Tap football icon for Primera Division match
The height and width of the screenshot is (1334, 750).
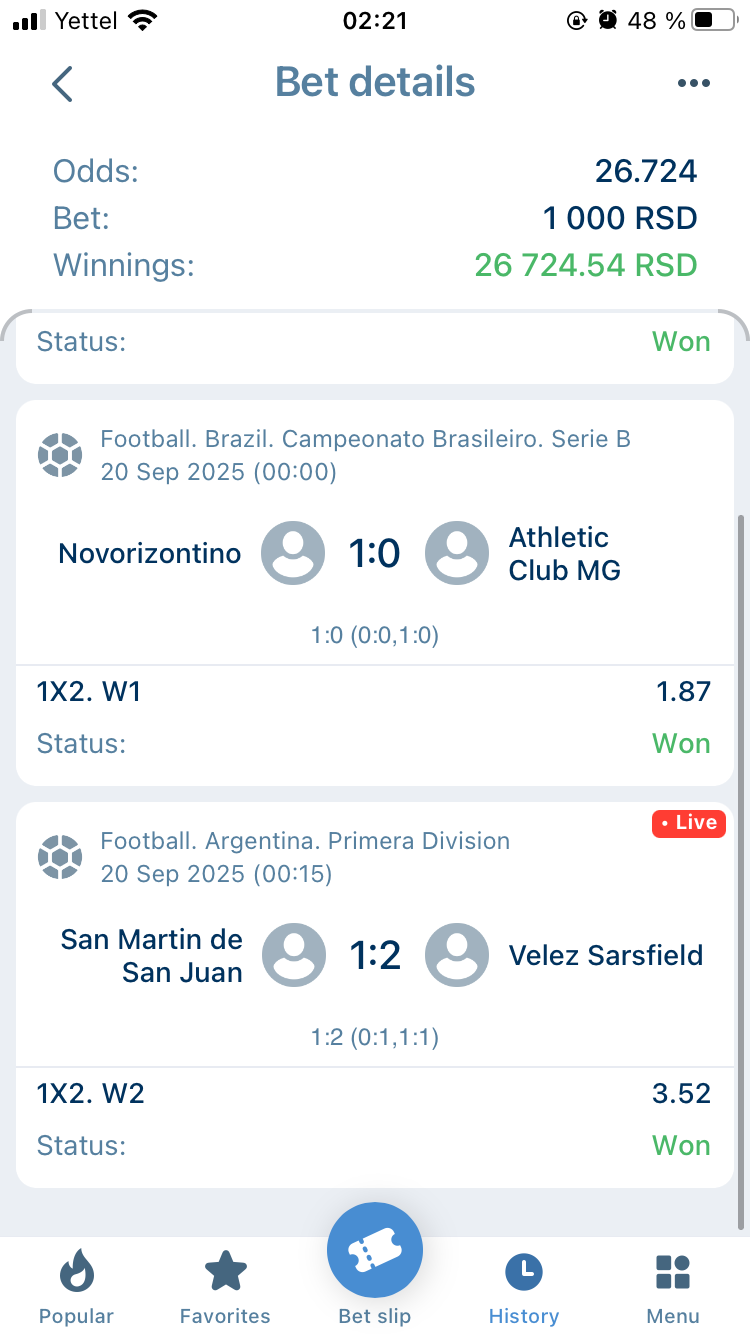60,857
